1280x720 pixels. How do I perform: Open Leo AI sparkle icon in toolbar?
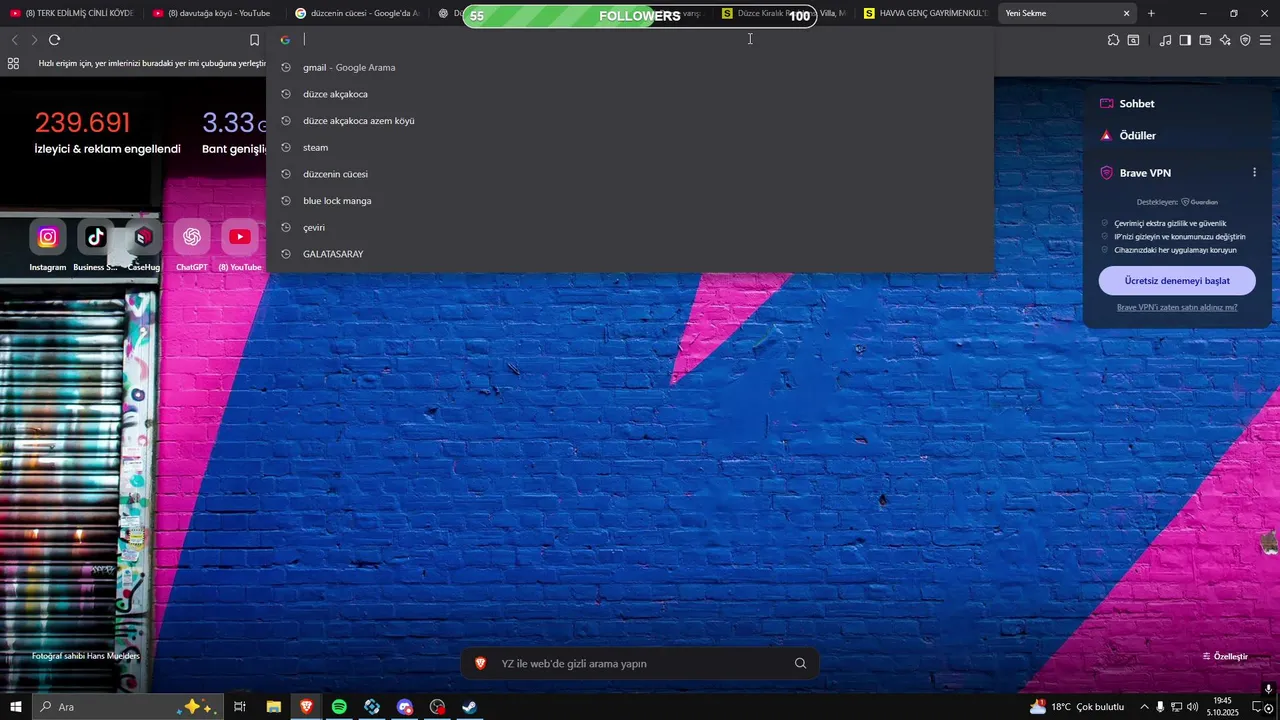click(x=1225, y=40)
